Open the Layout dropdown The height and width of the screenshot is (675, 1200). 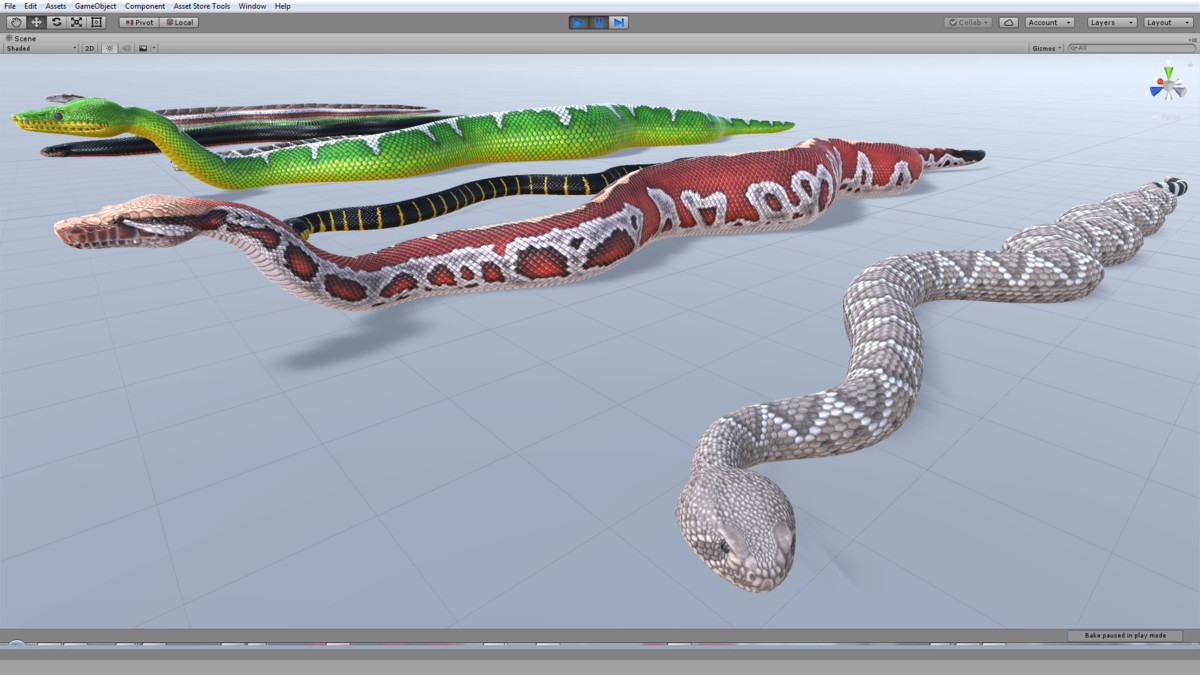pyautogui.click(x=1166, y=22)
